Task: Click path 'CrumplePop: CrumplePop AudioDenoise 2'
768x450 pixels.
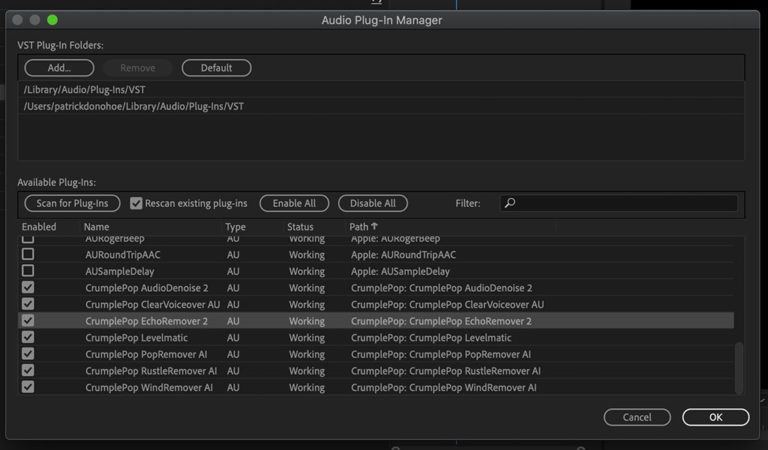Action: 441,288
